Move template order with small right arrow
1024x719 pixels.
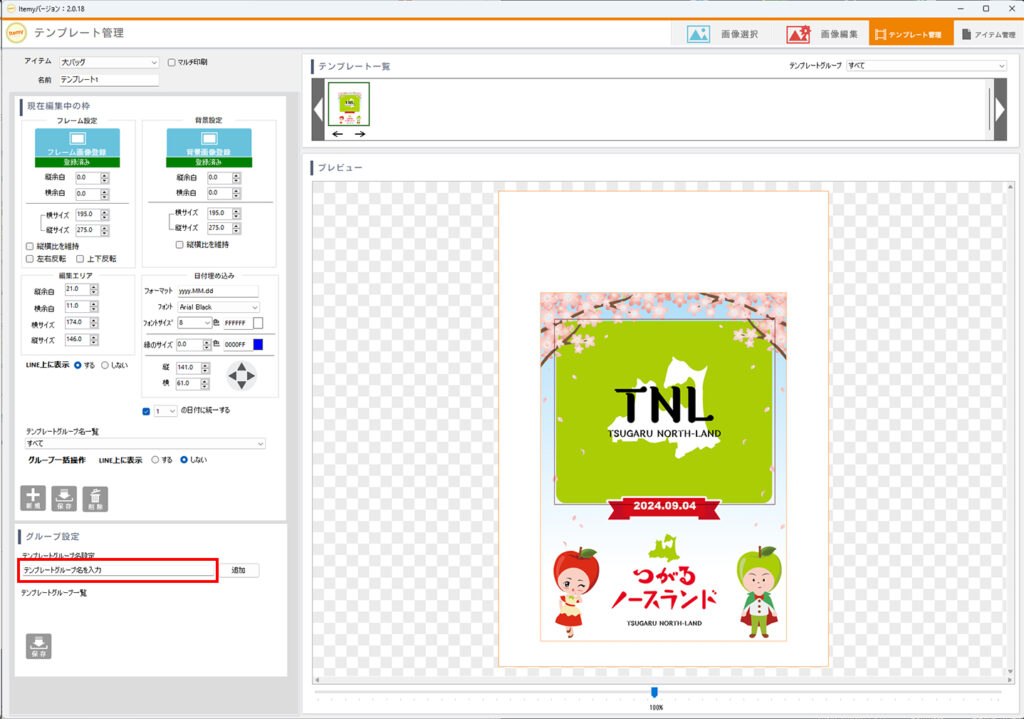[360, 134]
